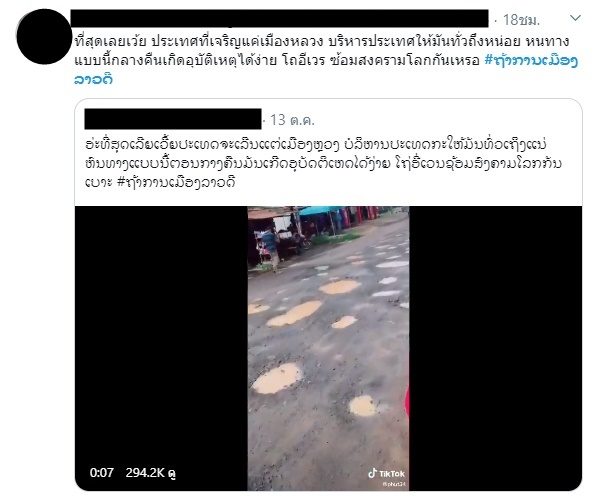Click the TikTok wordmark text in the video
The height and width of the screenshot is (499, 597).
coord(392,474)
